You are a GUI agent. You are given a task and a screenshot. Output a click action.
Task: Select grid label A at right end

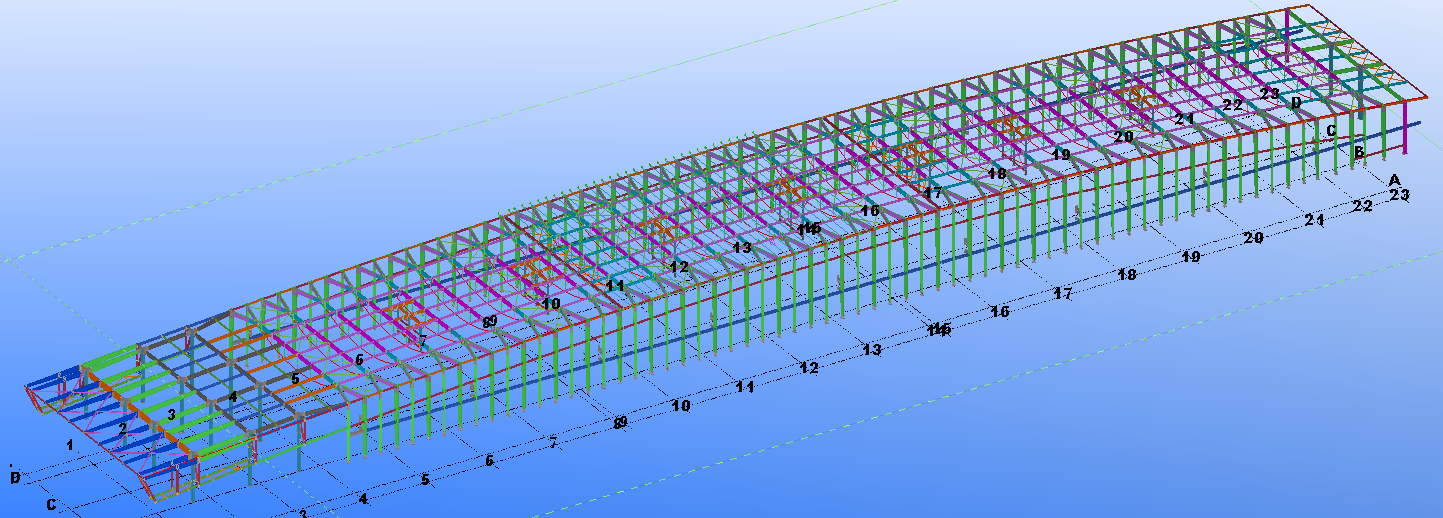[x=1394, y=180]
